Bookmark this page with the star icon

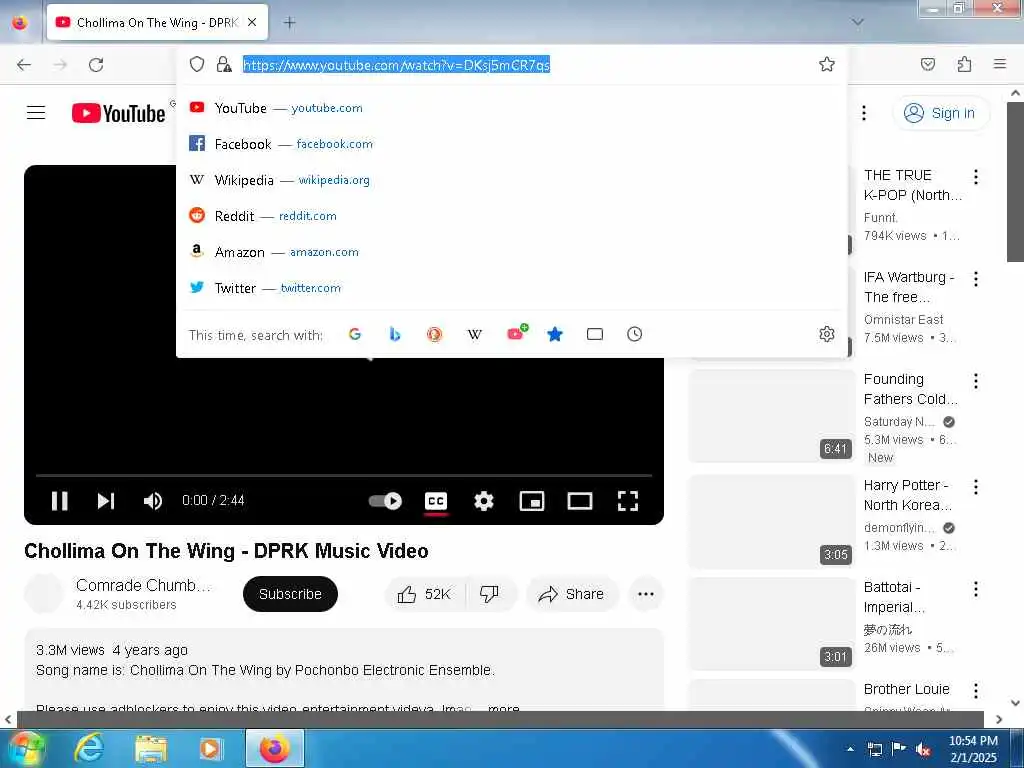click(827, 64)
